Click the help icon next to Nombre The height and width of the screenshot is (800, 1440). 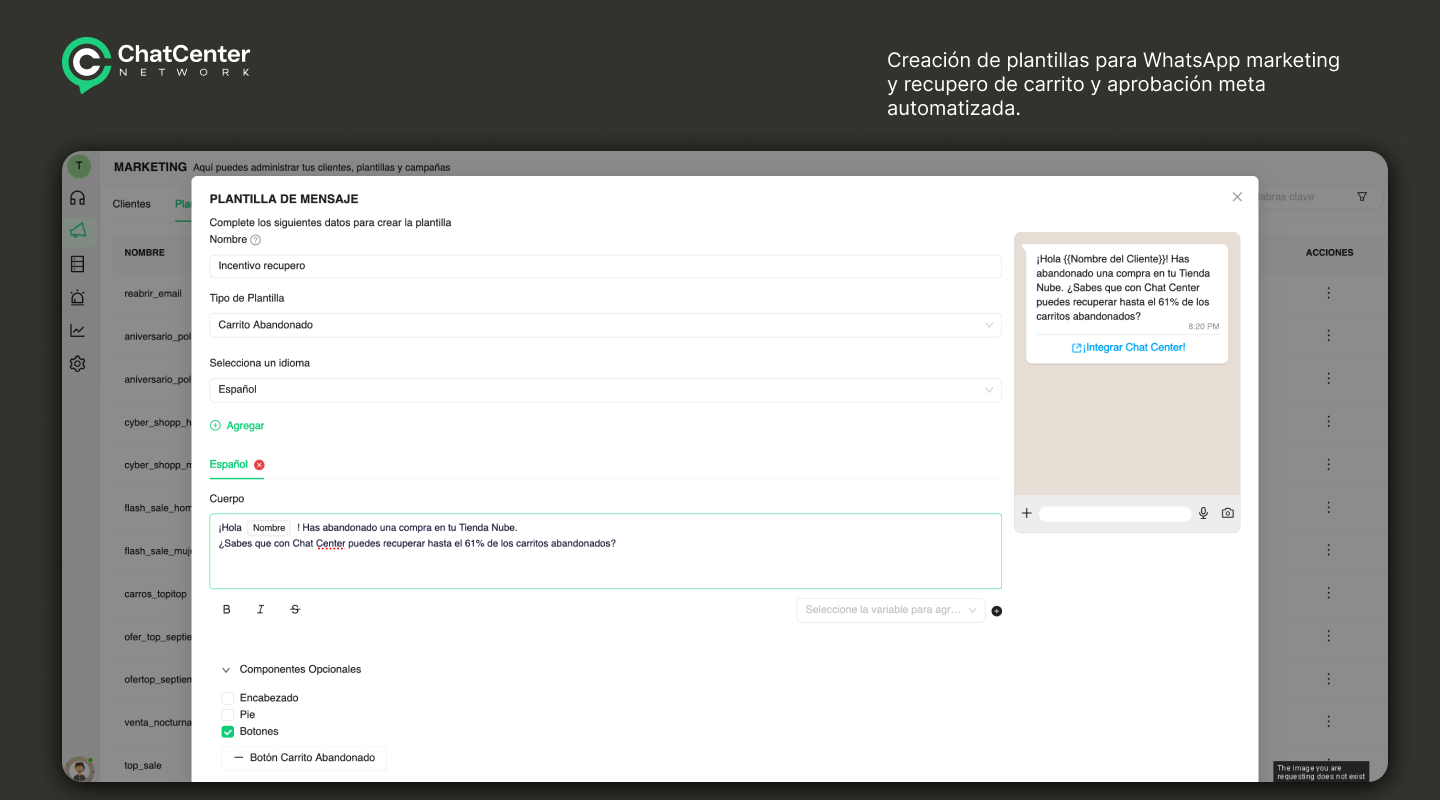pyautogui.click(x=256, y=240)
